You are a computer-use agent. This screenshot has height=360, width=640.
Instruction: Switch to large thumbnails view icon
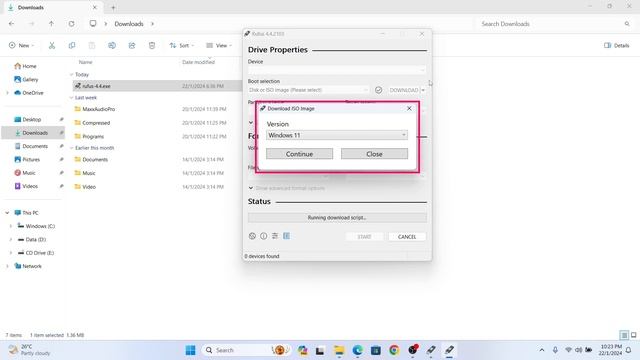tap(633, 335)
